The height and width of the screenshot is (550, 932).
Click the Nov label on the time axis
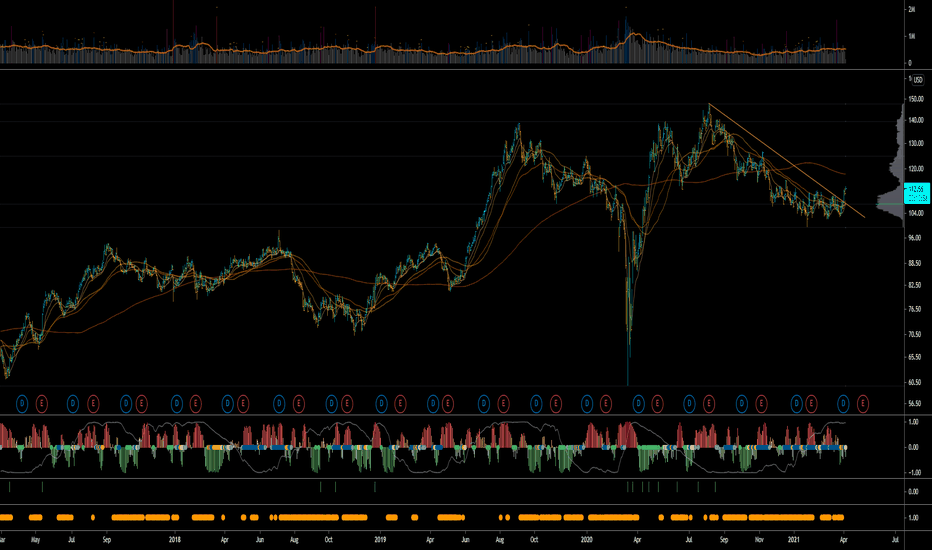point(759,540)
